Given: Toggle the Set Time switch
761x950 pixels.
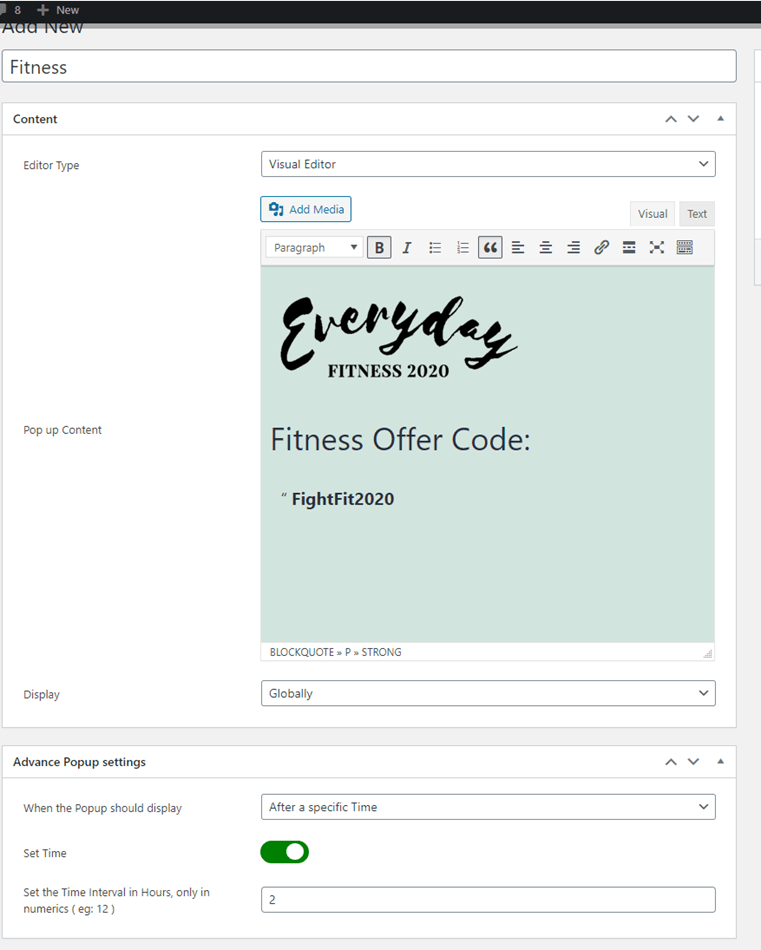Looking at the screenshot, I should click(x=285, y=852).
